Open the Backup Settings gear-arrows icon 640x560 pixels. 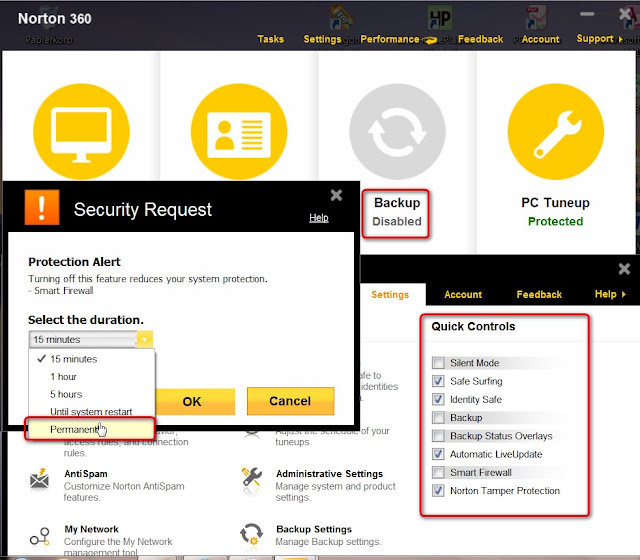coord(251,534)
